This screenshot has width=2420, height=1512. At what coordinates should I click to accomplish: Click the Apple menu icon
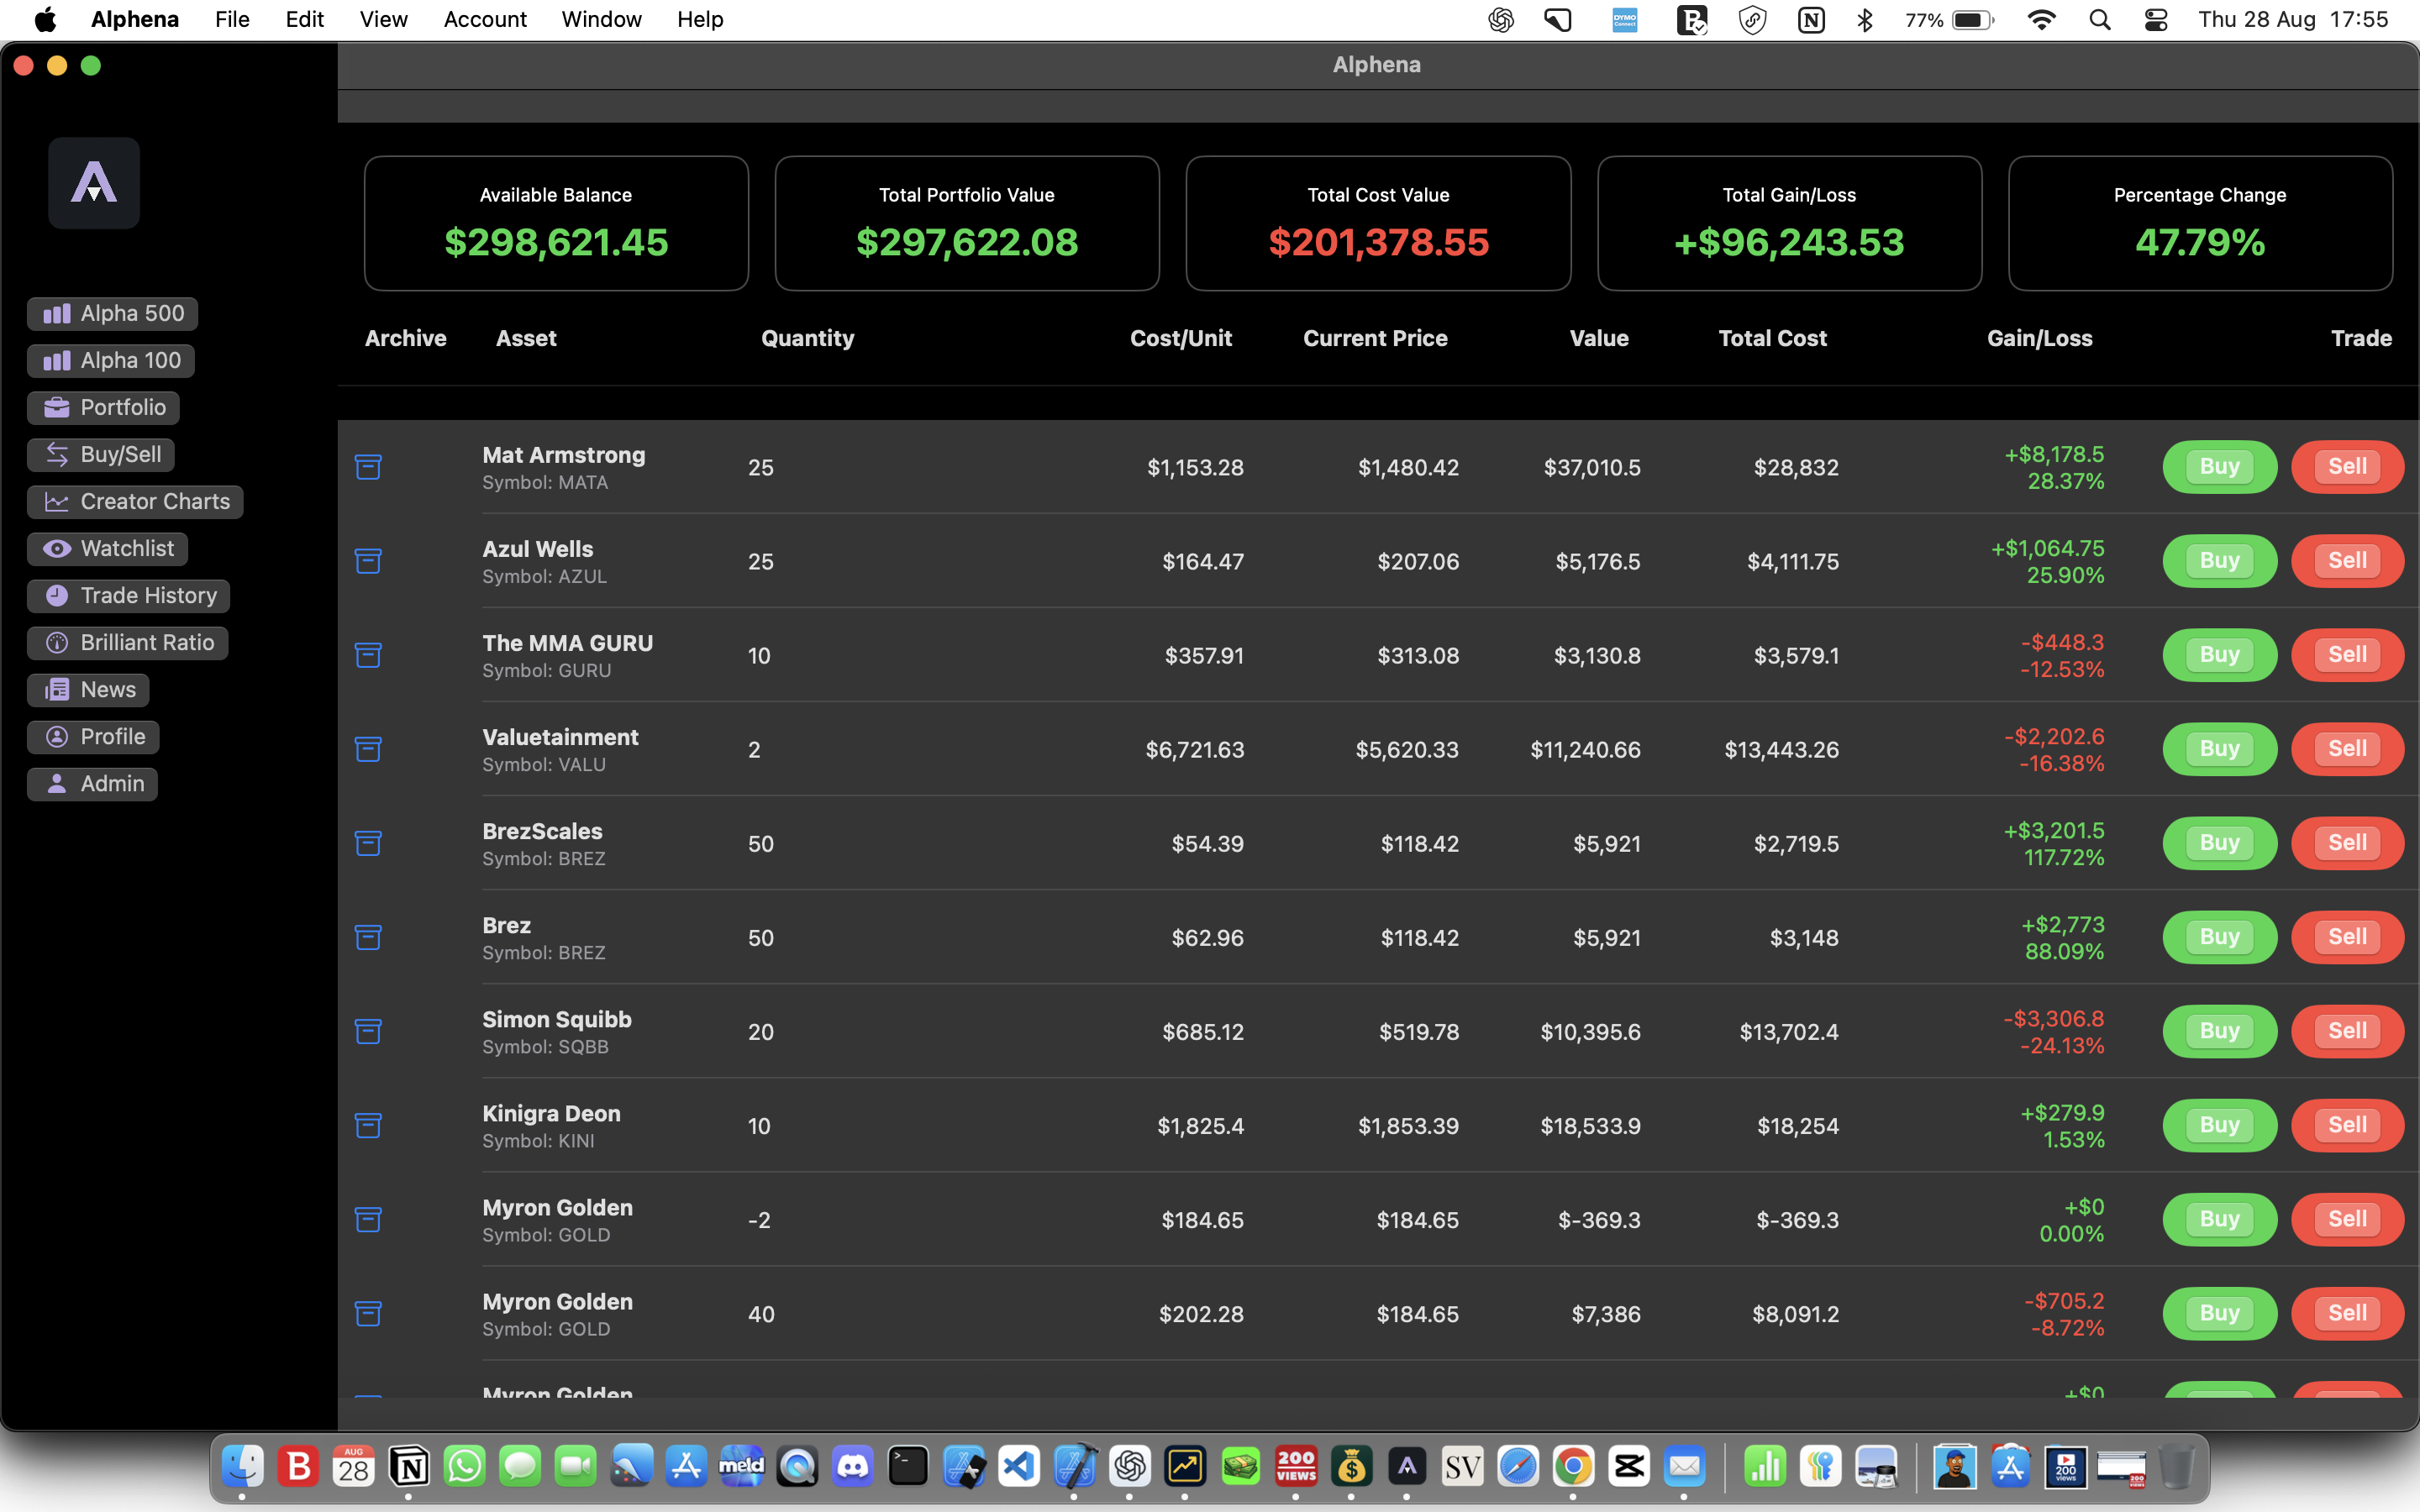45,20
